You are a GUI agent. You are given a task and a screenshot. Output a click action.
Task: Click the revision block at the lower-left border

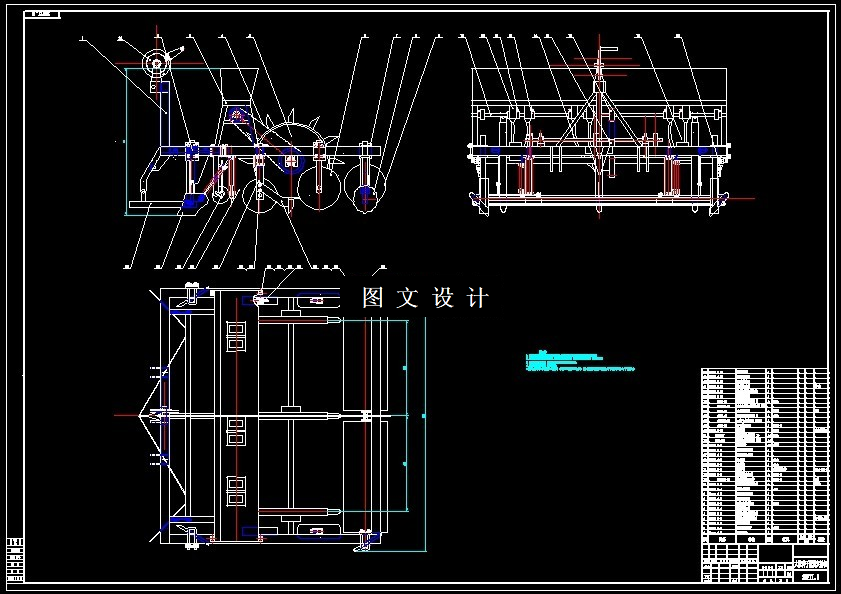coord(16,560)
